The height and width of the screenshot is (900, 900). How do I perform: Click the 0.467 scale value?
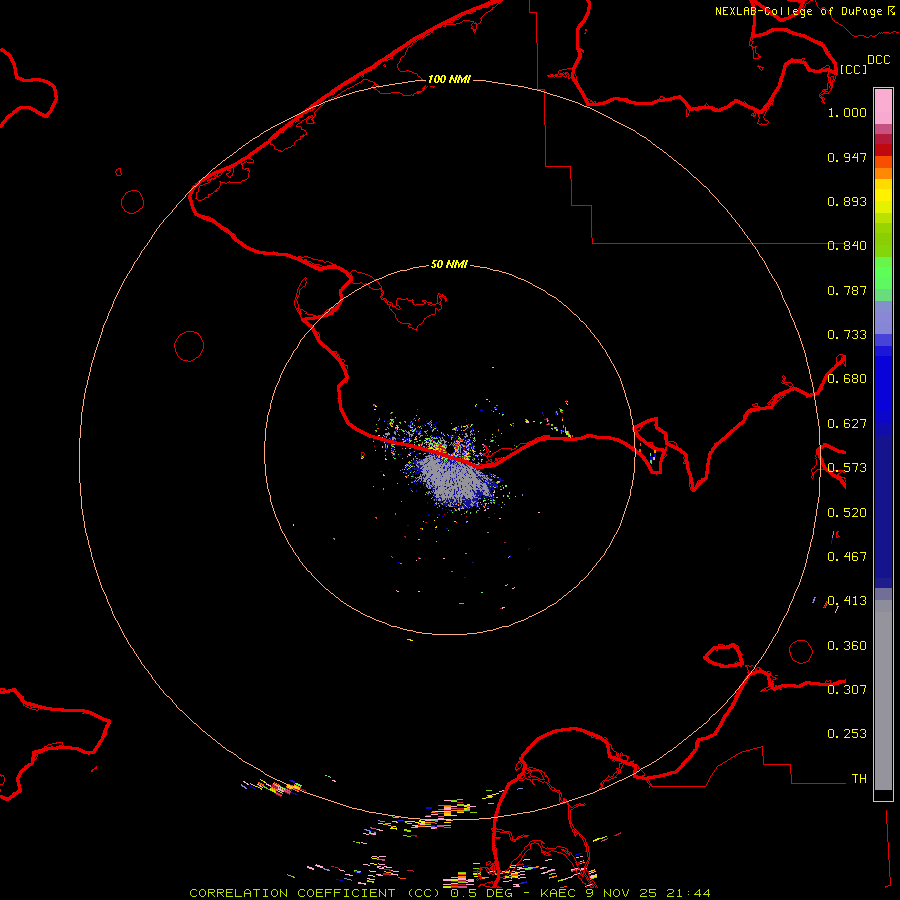coord(847,557)
